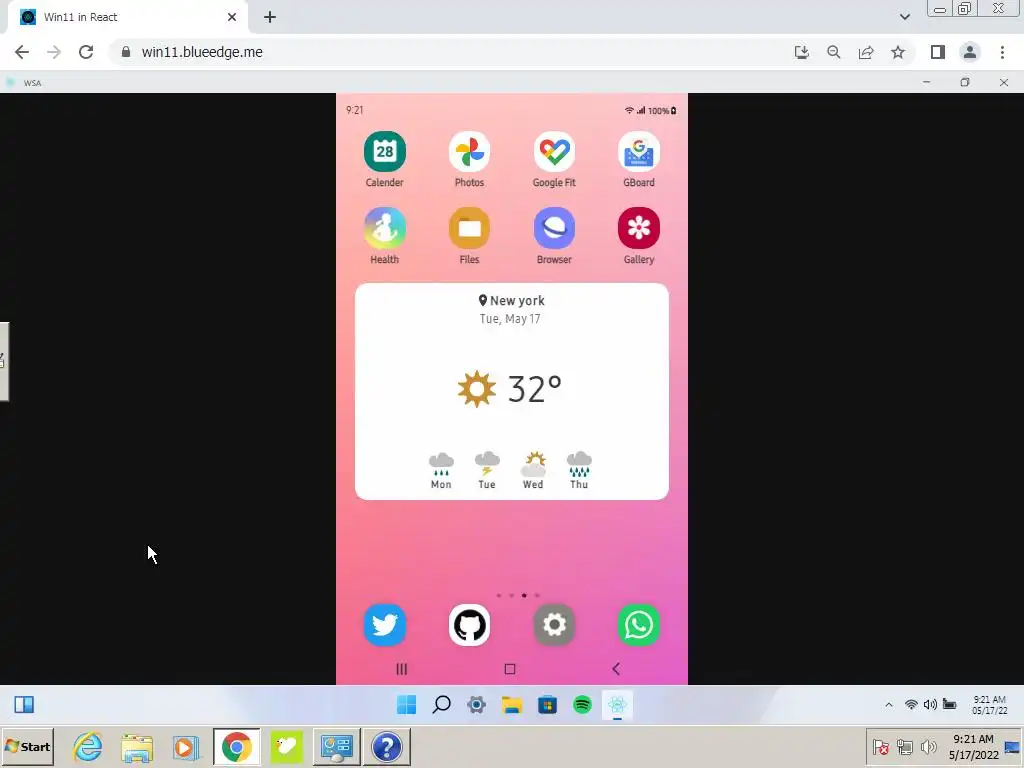
Task: Open the GBoard app icon
Action: click(638, 152)
